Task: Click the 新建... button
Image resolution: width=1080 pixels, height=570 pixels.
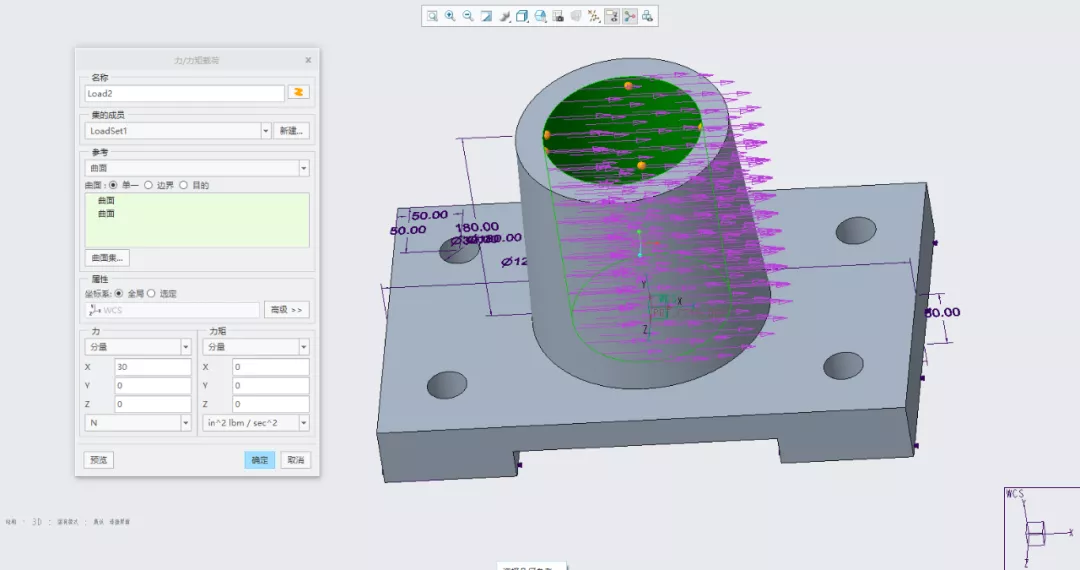Action: [x=291, y=131]
